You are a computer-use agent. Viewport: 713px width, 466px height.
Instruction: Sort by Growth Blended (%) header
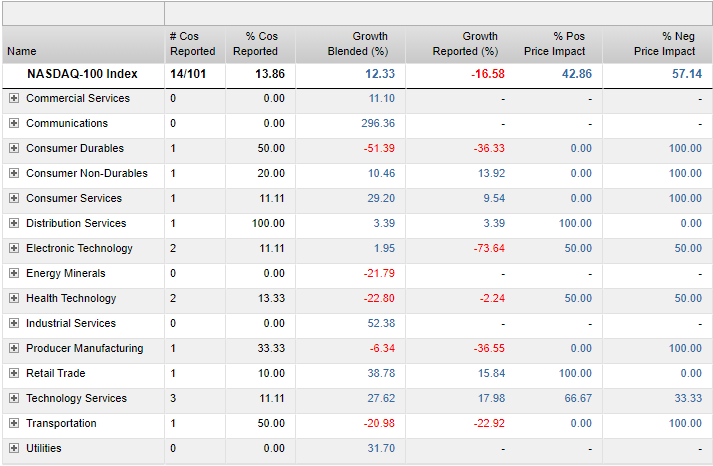point(358,44)
